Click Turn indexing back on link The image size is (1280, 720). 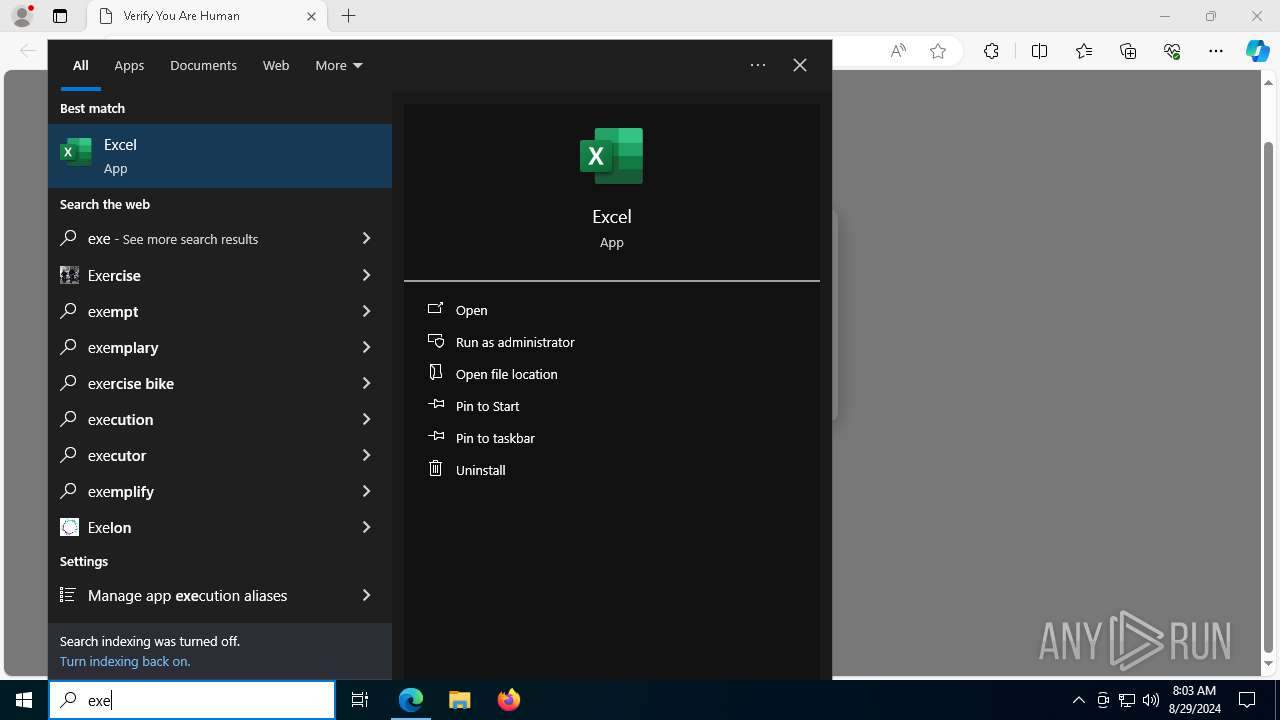tap(125, 661)
